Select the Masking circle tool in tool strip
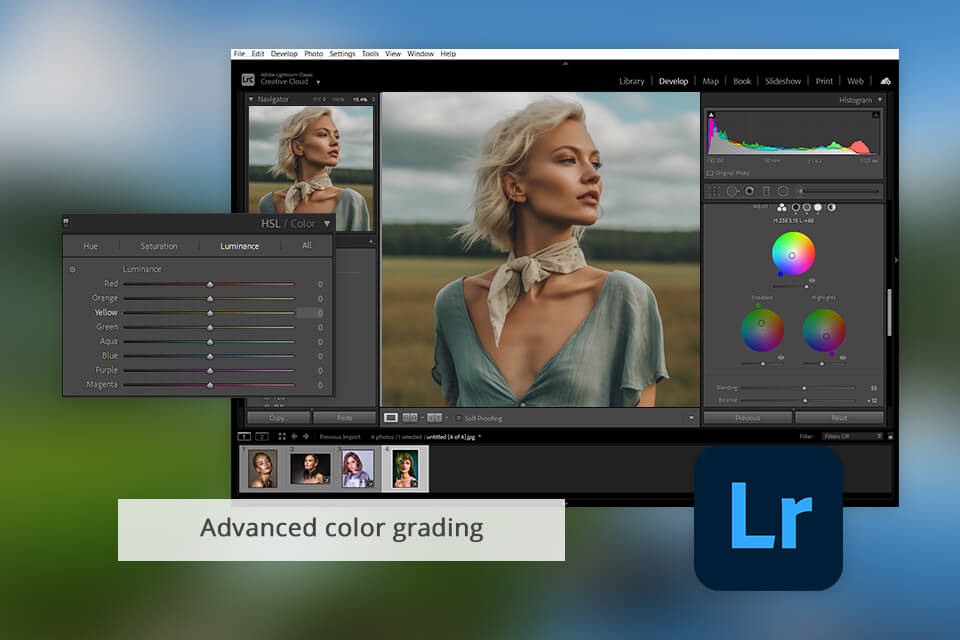Image resolution: width=960 pixels, height=640 pixels. (x=783, y=191)
